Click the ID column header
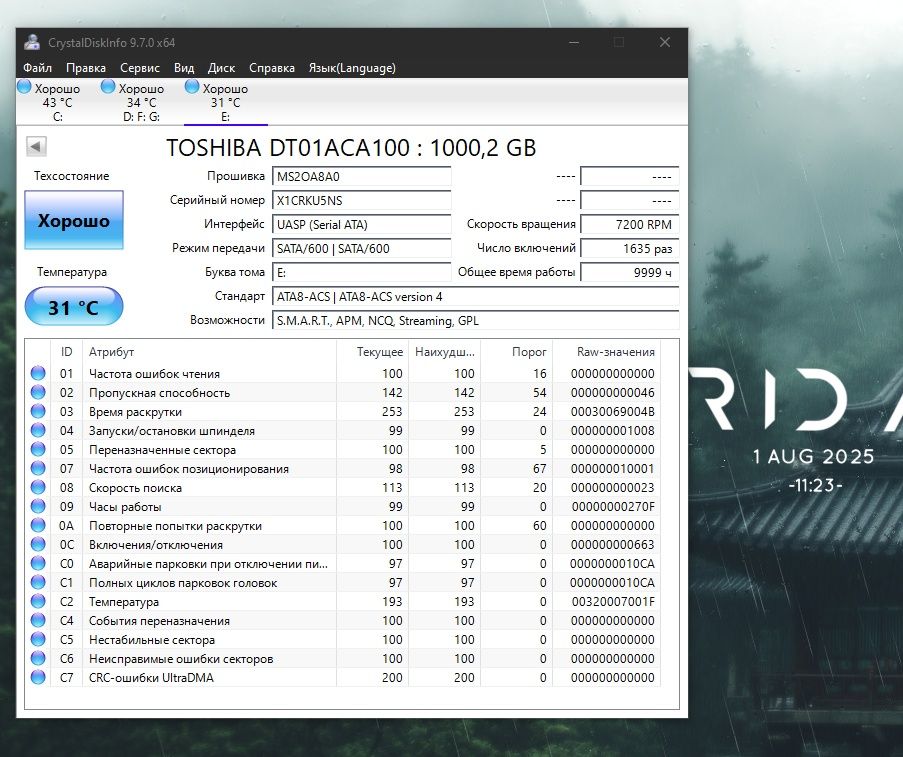This screenshot has width=903, height=757. pos(67,352)
